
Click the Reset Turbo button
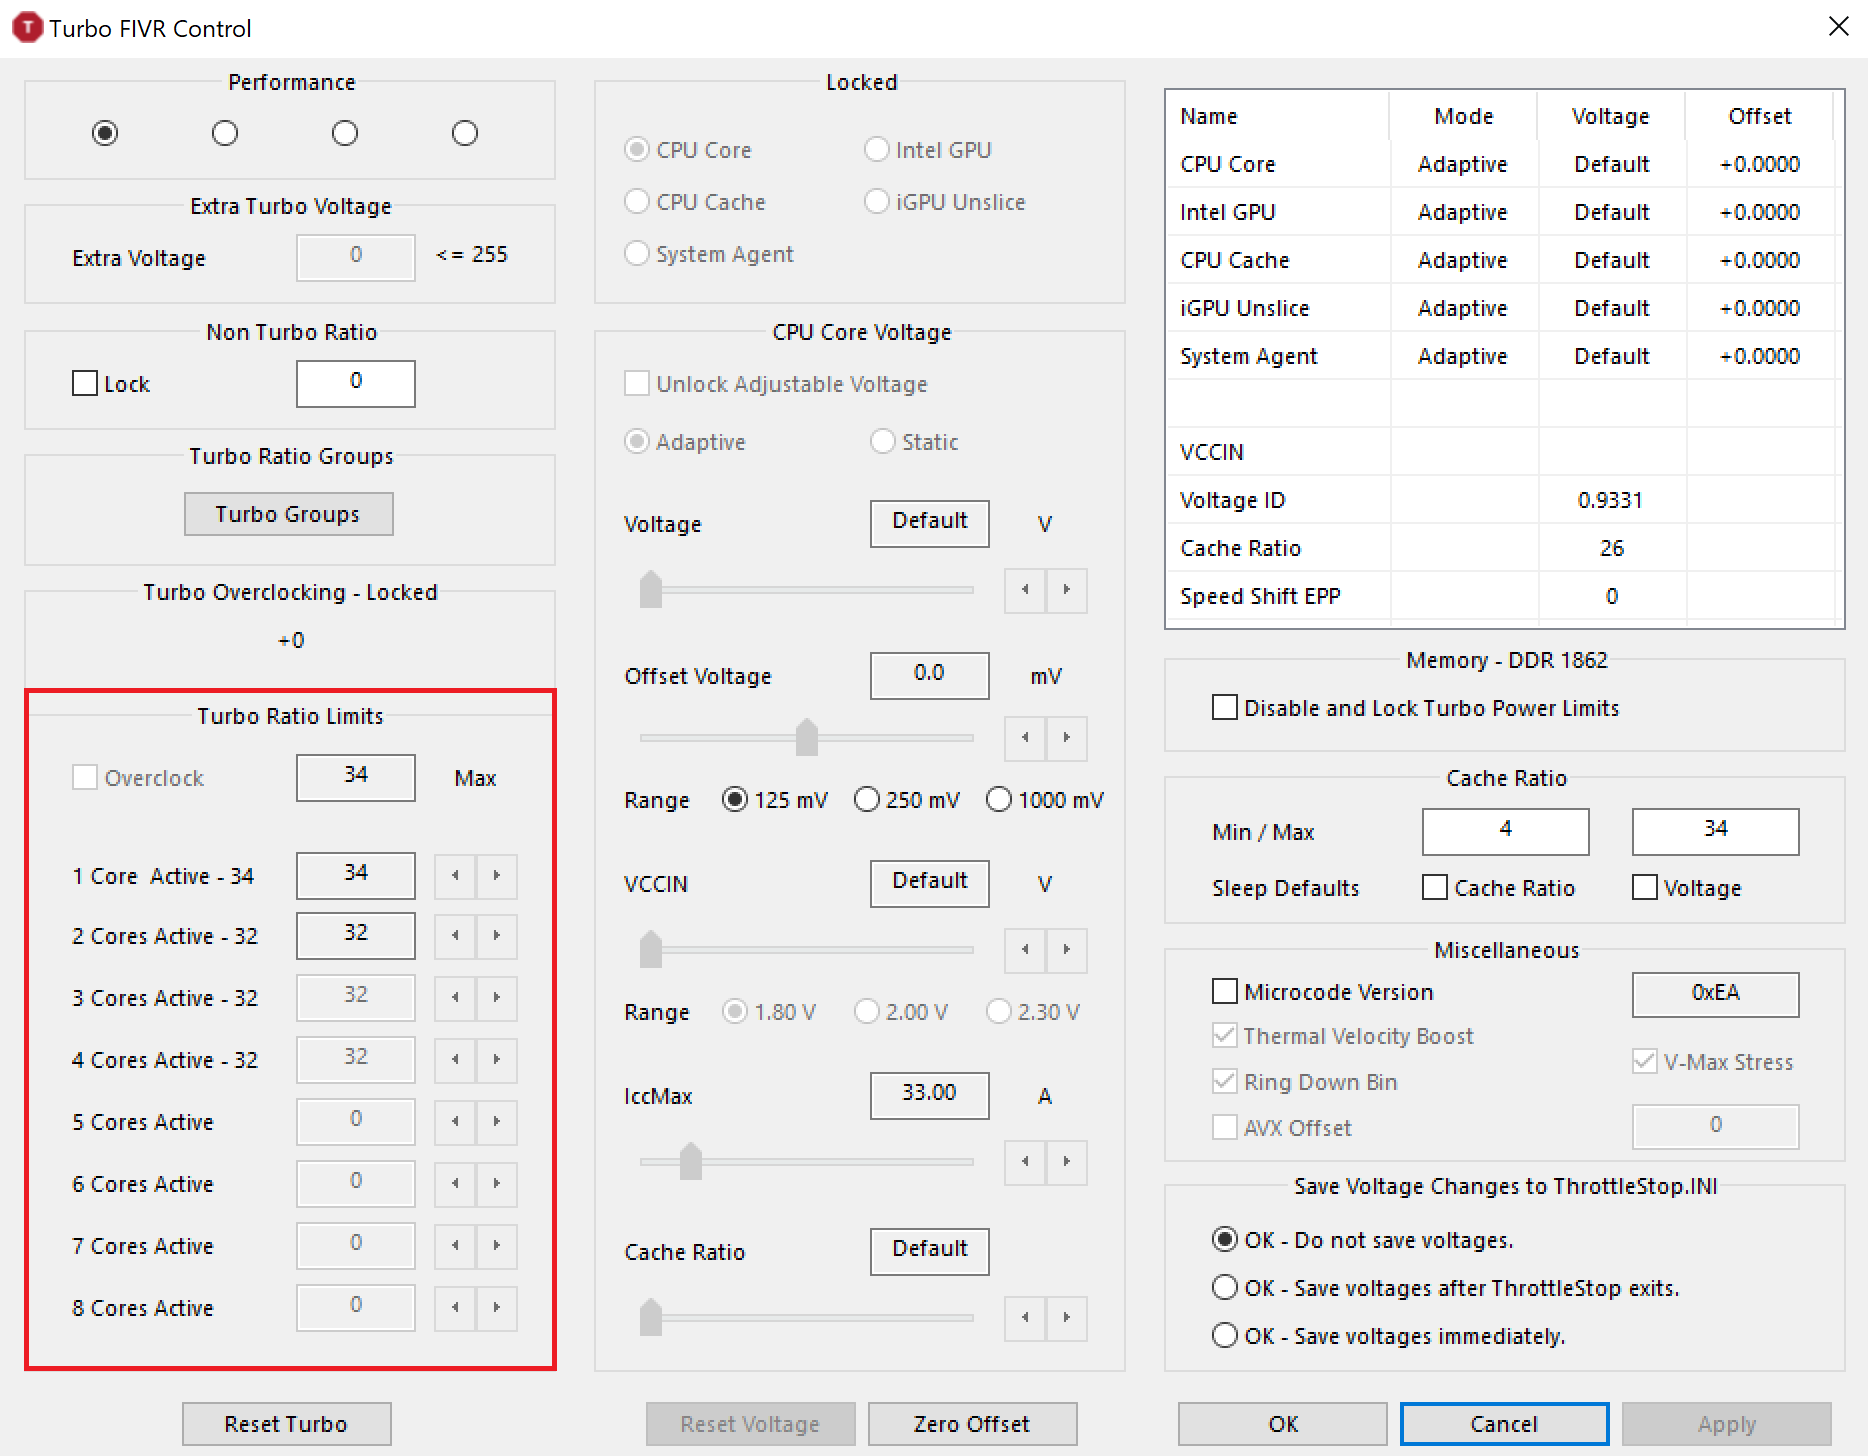click(286, 1424)
